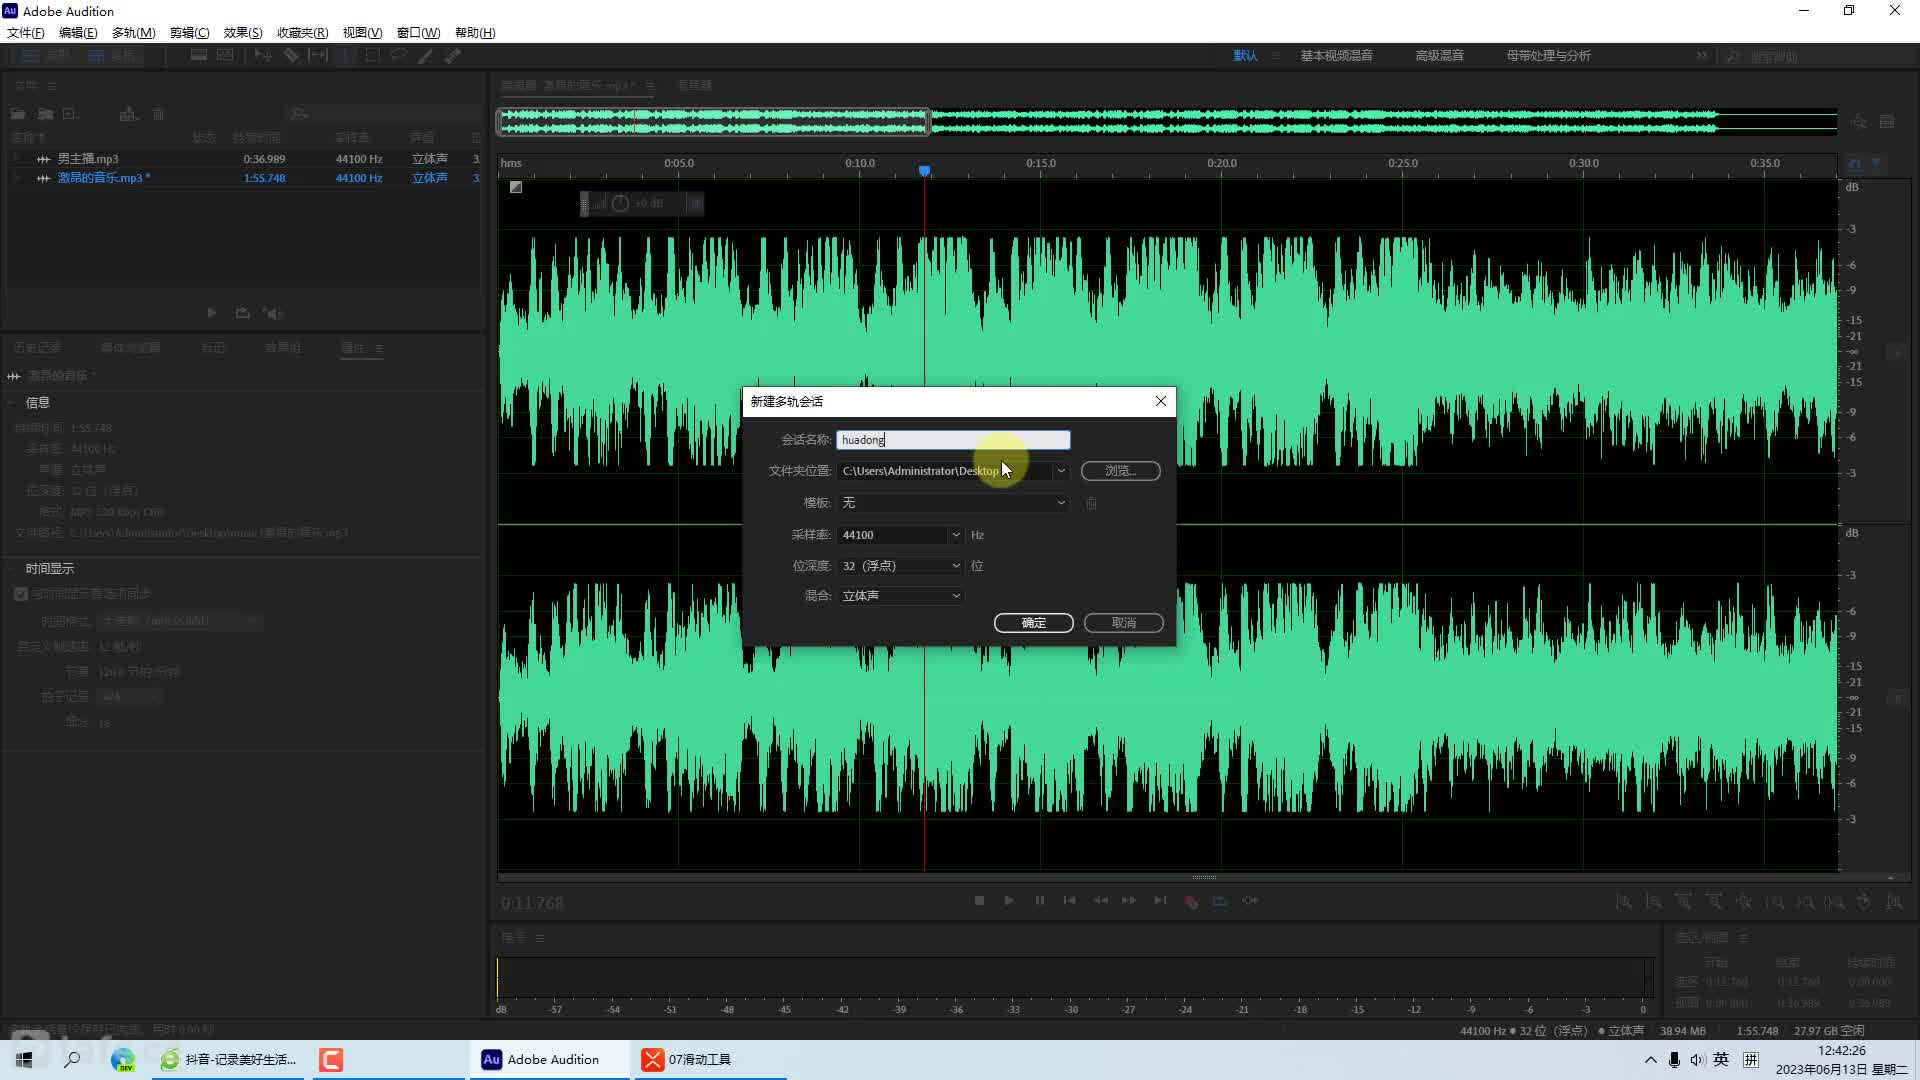Click playhead marker on timeline ruler
1920x1080 pixels.
[x=924, y=171]
